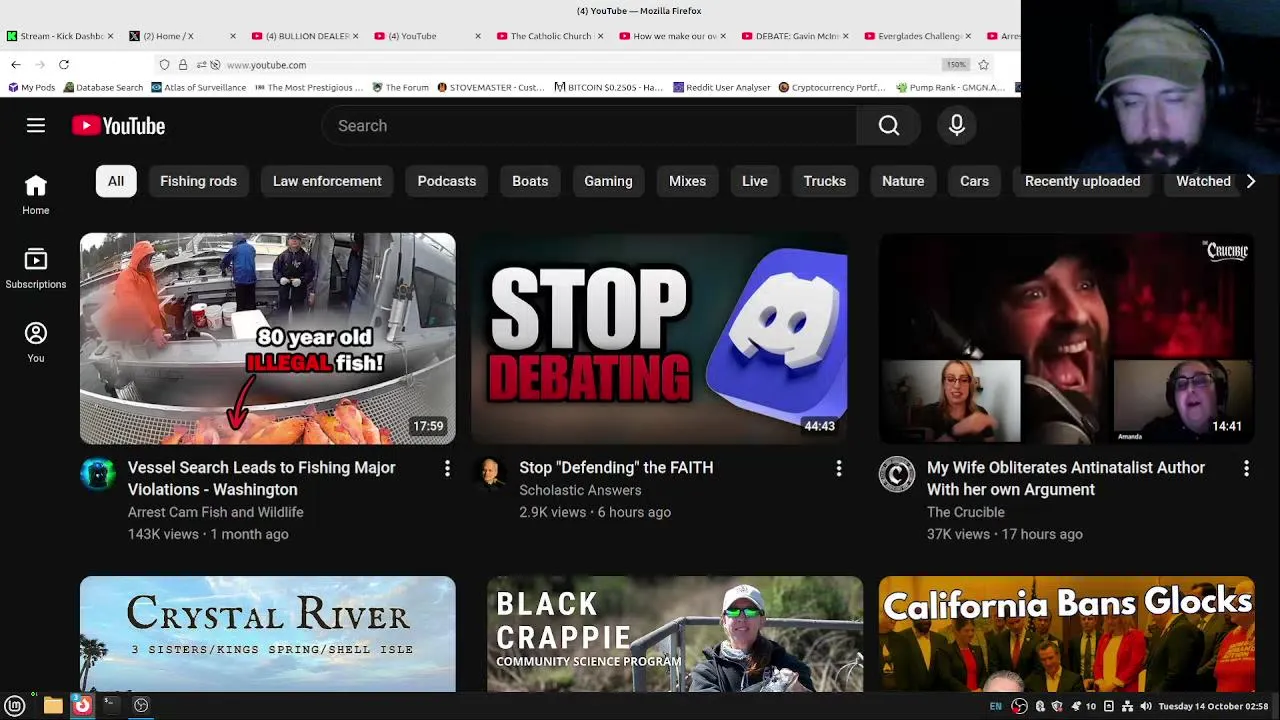Open the Tuesday 14 October clock
The height and width of the screenshot is (720, 1280).
[1213, 706]
